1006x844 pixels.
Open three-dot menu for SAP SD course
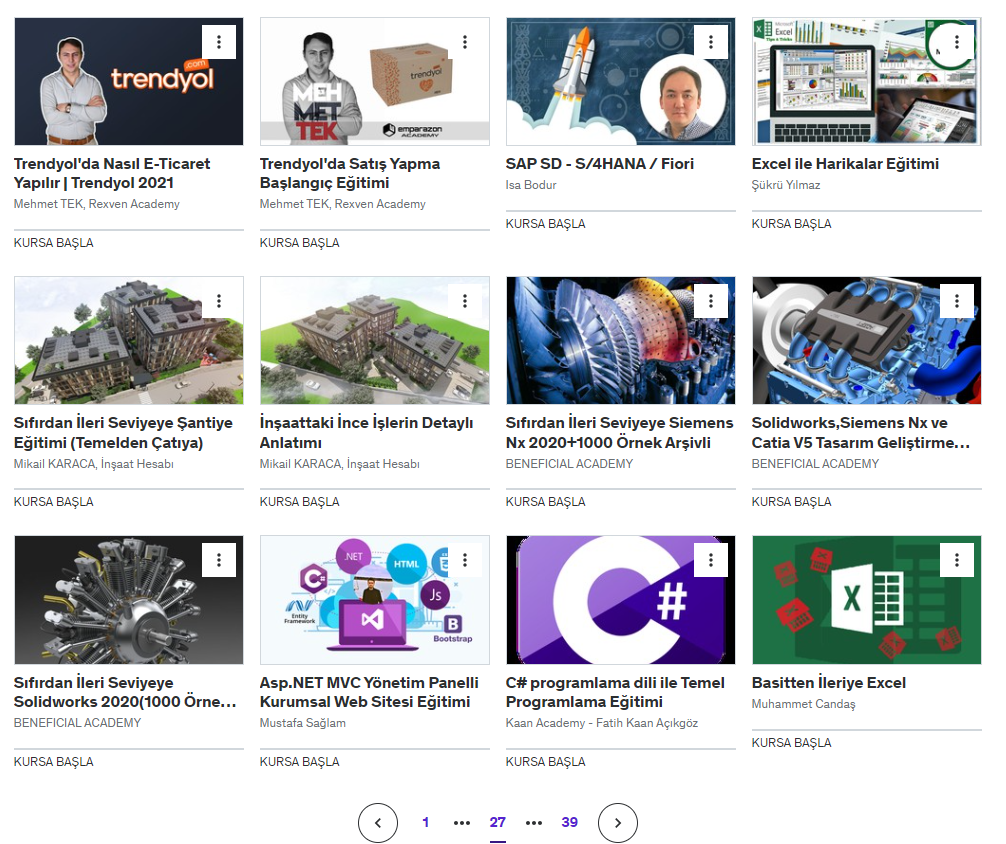click(711, 42)
